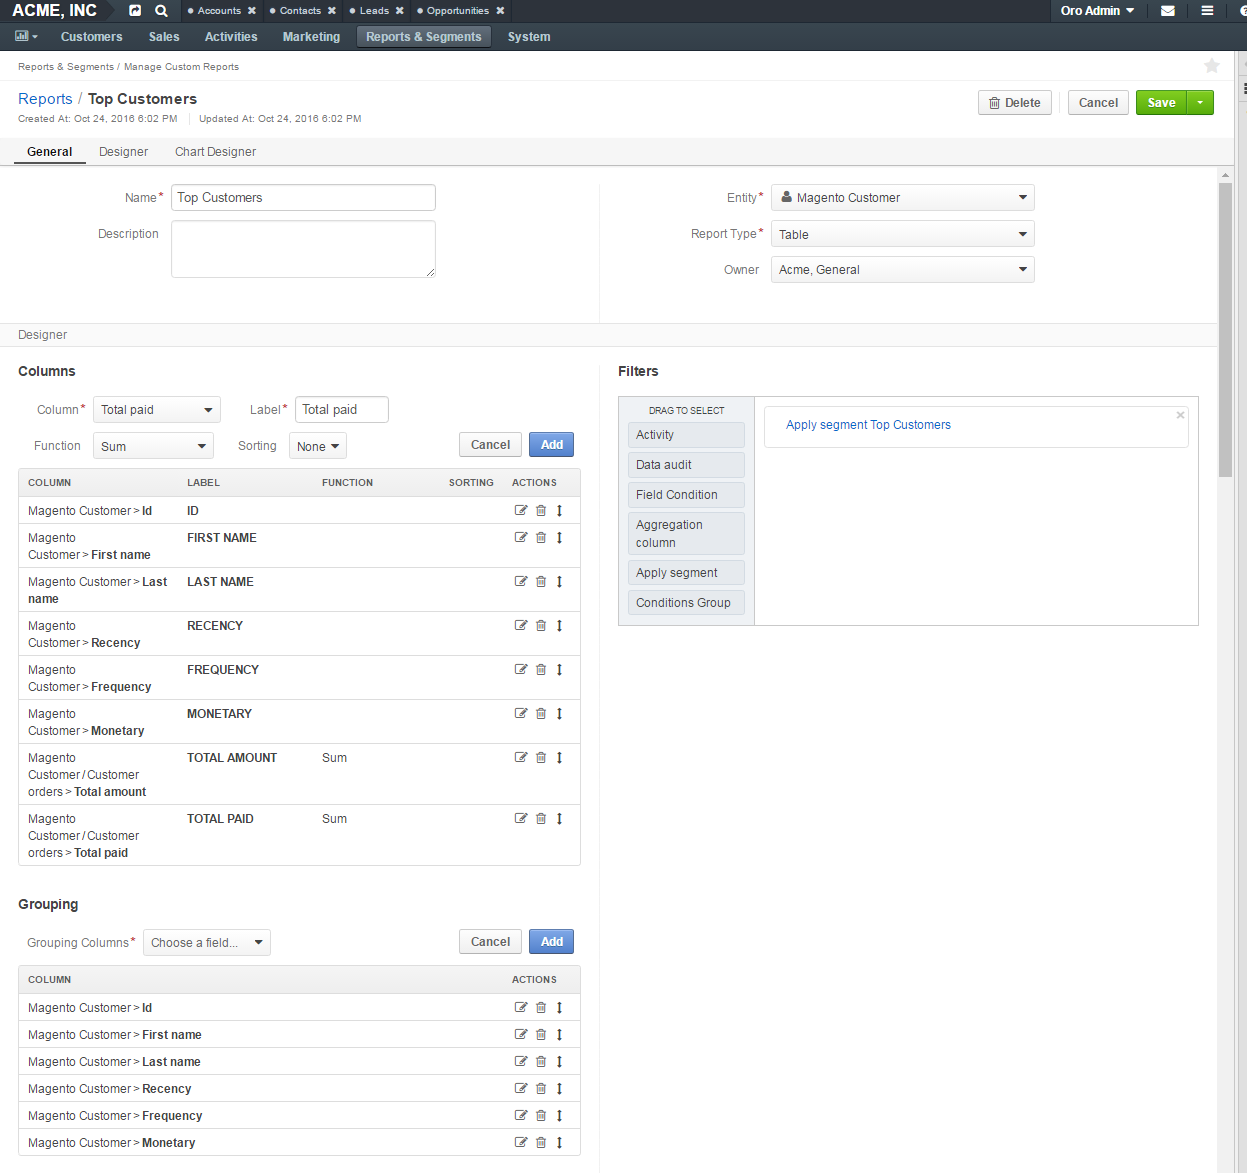
Task: Open the dashboards chart icon menu
Action: (26, 36)
